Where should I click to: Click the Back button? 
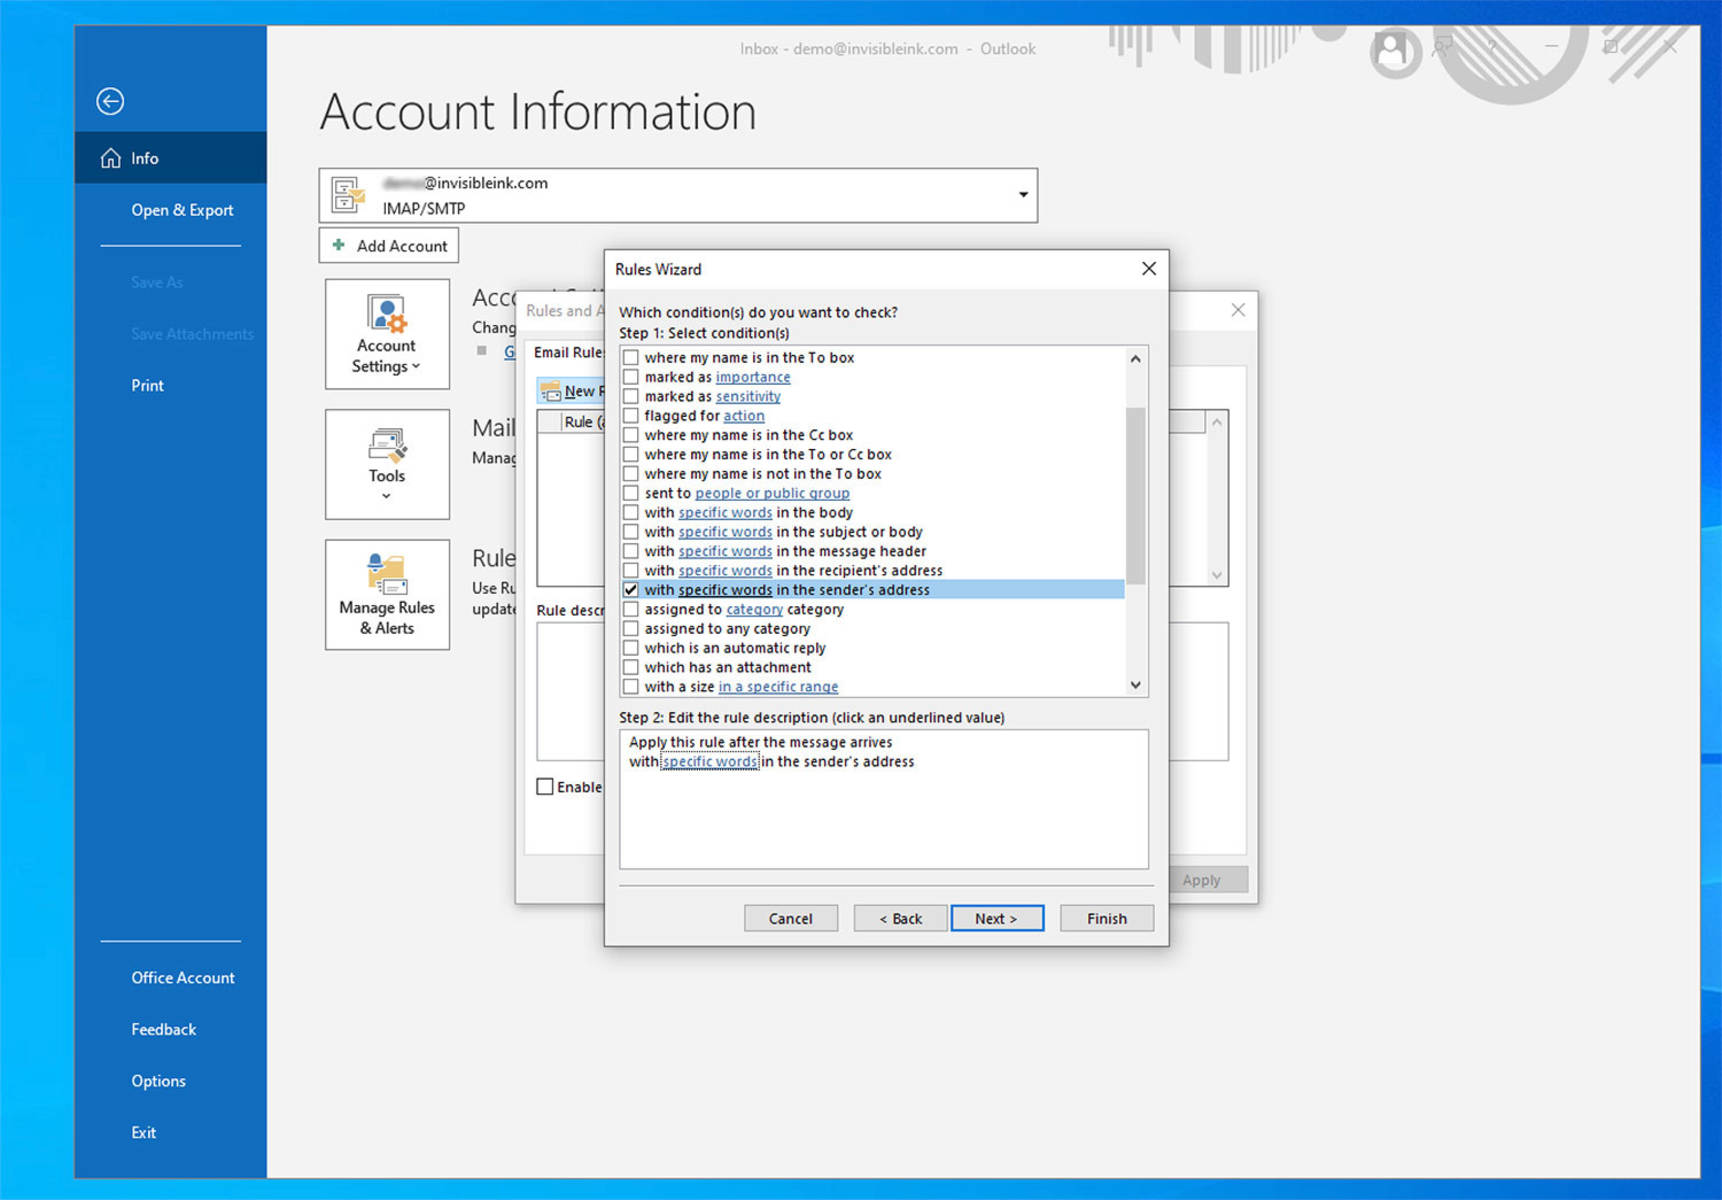coord(900,918)
